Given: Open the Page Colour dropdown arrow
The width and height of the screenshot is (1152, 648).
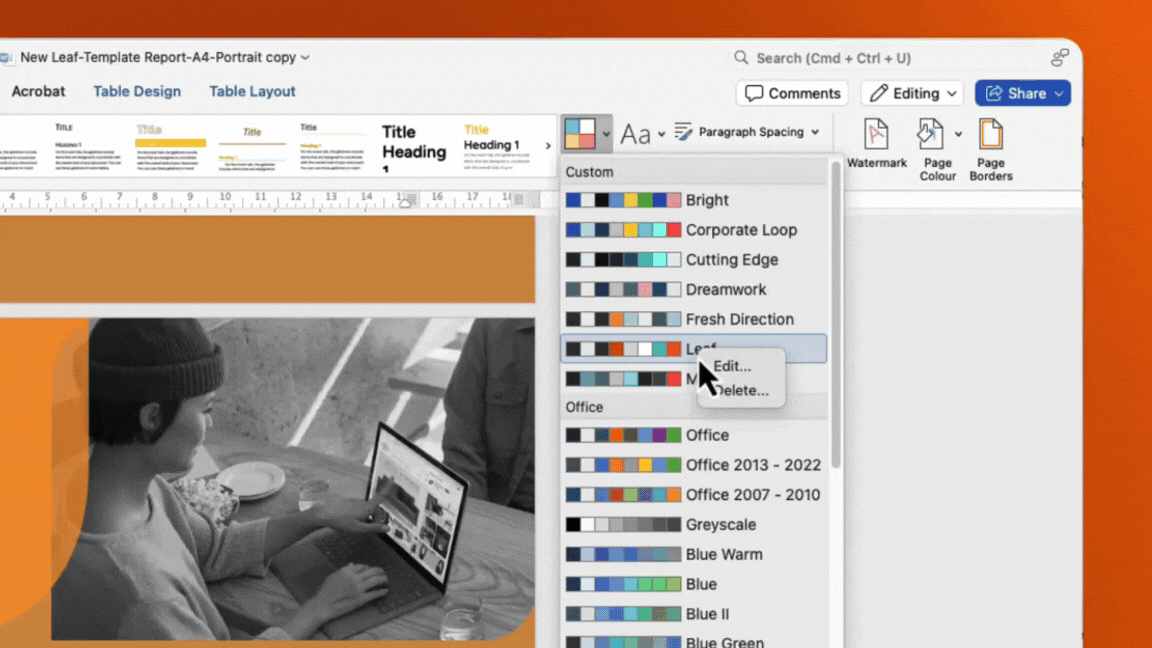Looking at the screenshot, I should (957, 133).
